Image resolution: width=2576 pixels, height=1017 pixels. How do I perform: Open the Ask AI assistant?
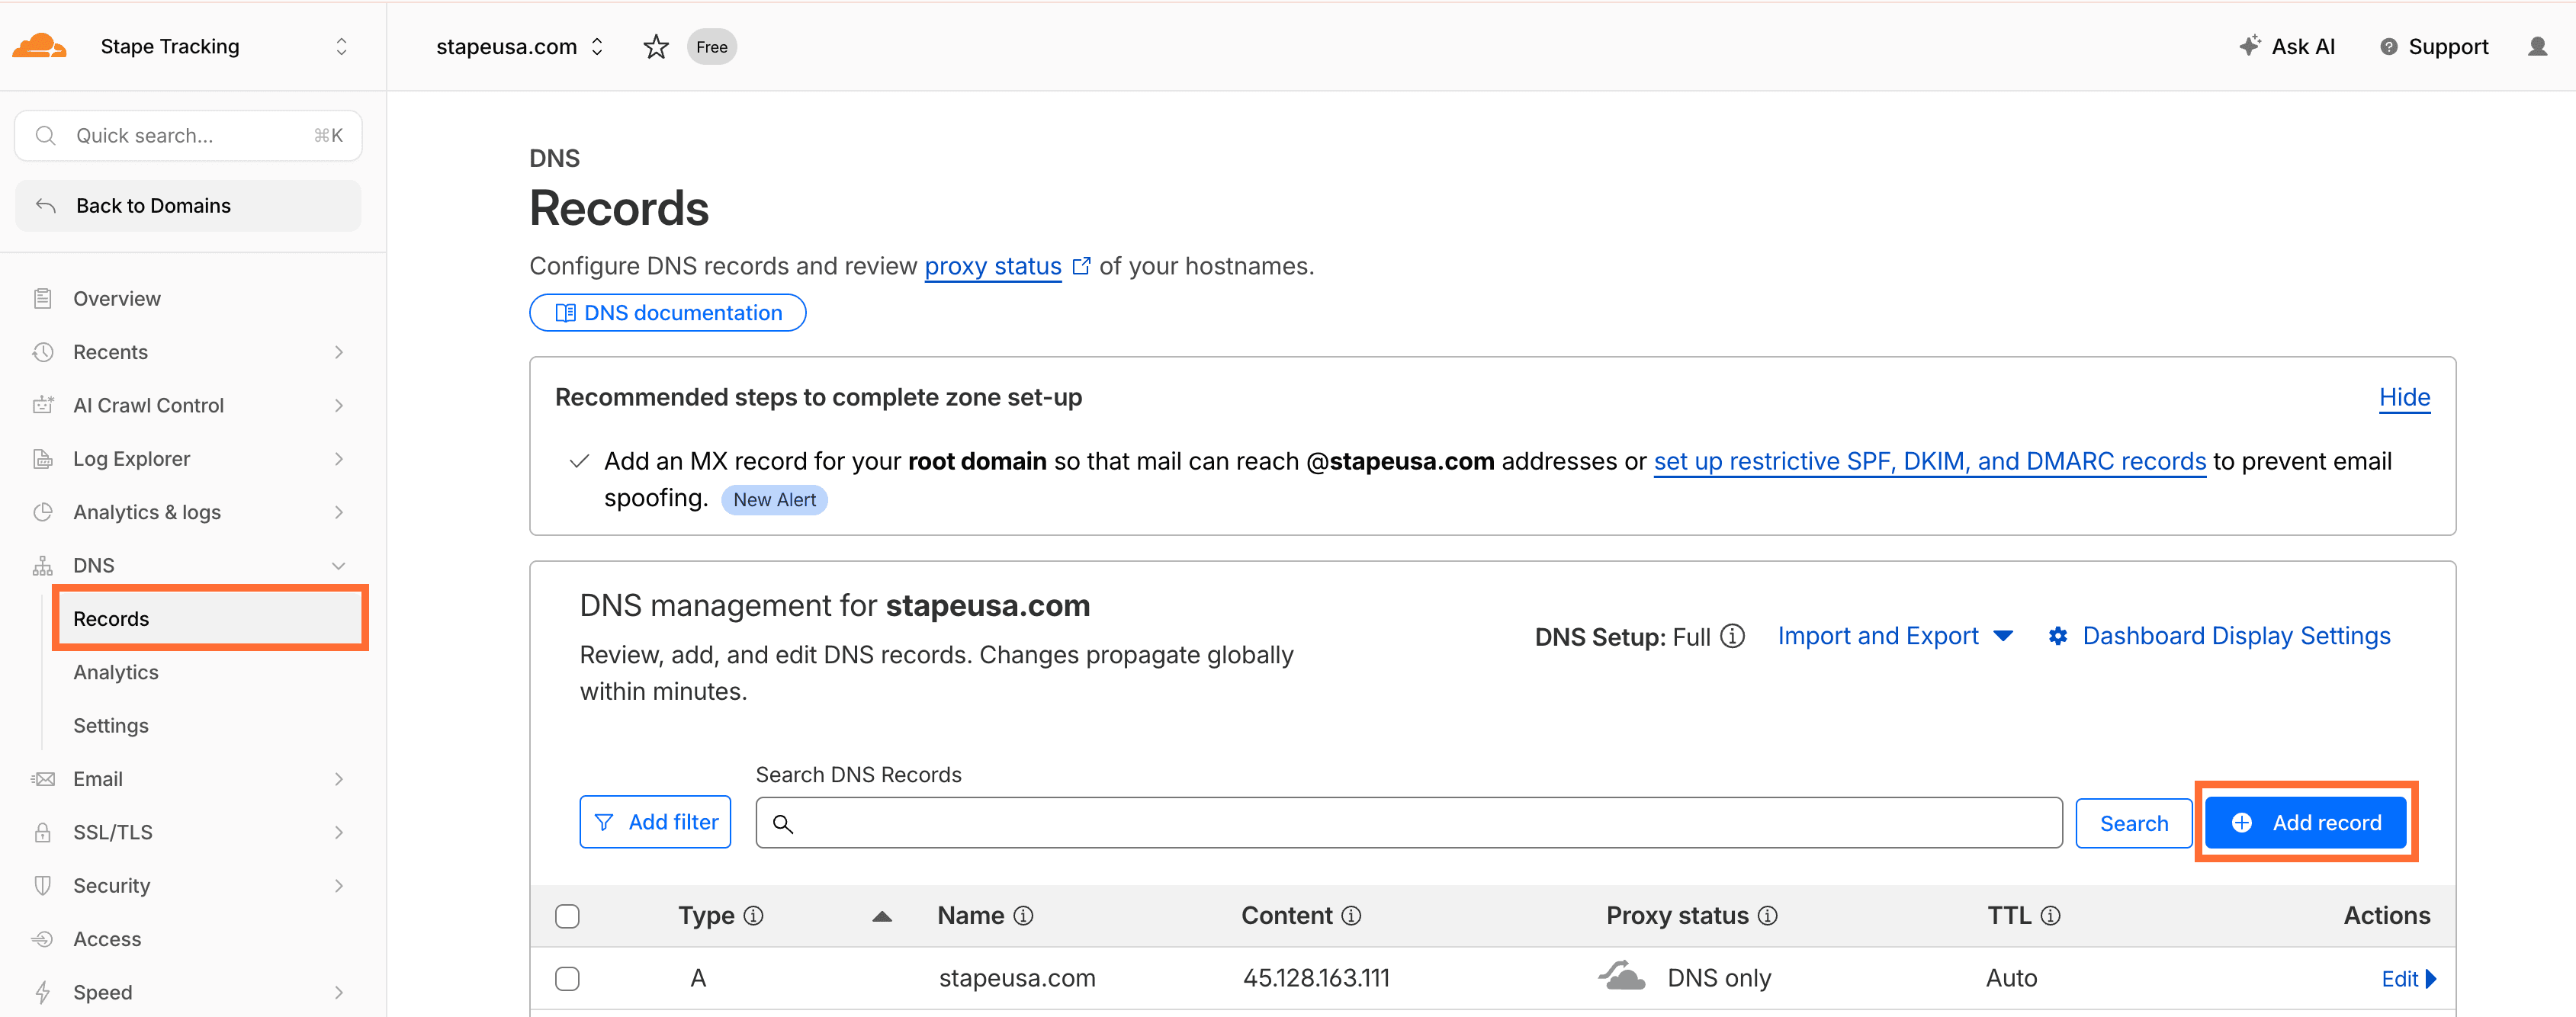tap(2288, 46)
